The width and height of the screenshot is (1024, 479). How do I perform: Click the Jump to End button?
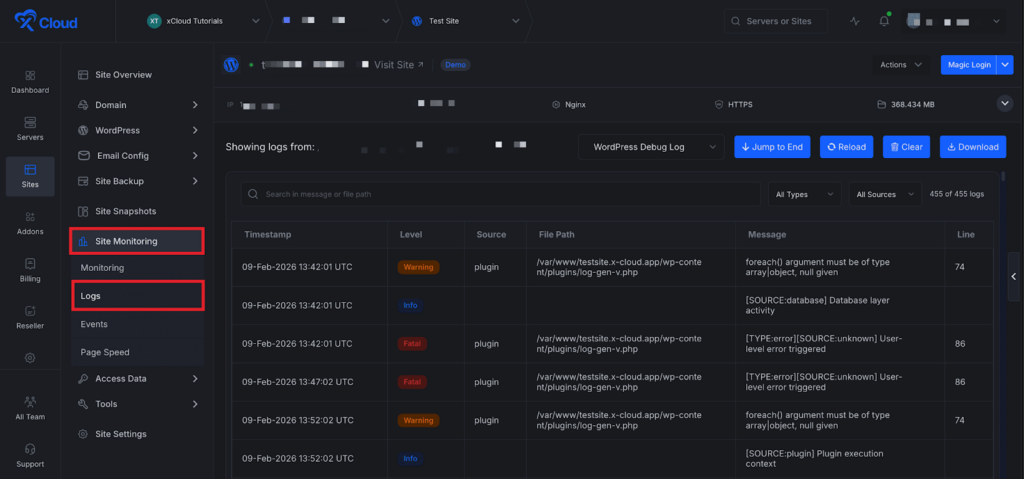tap(772, 147)
